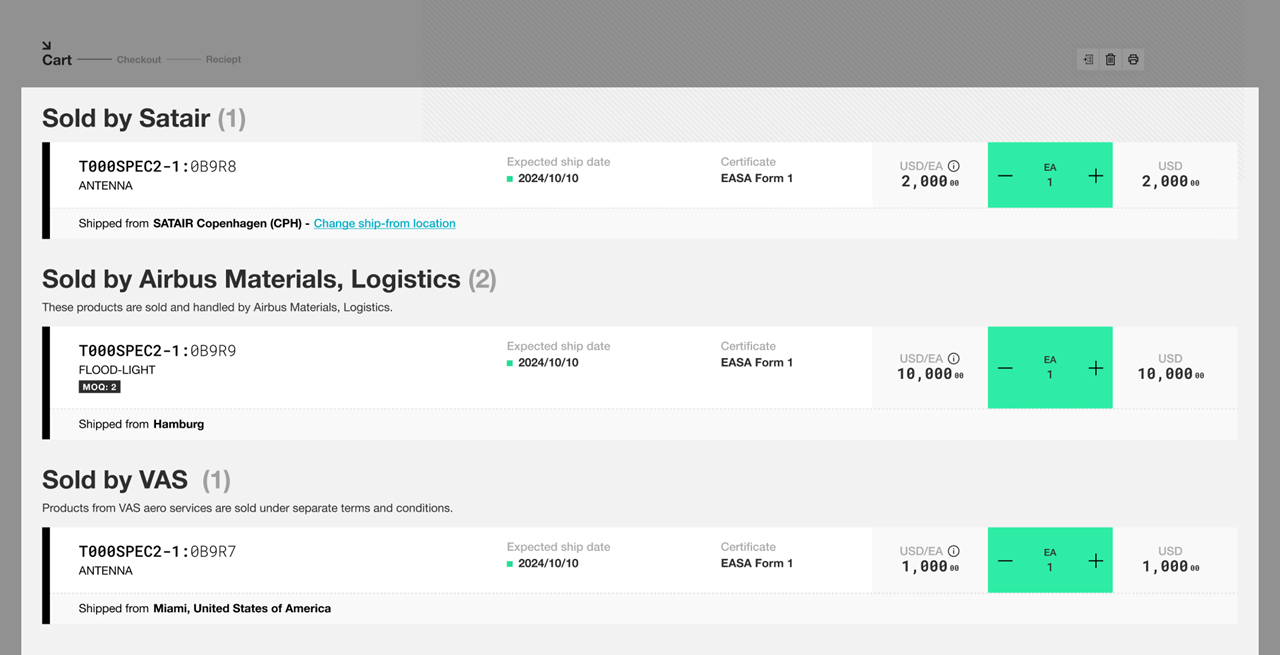Click the 10,000 USD line total for FLOOD-LIGHT
This screenshot has height=655, width=1280.
(x=1171, y=374)
